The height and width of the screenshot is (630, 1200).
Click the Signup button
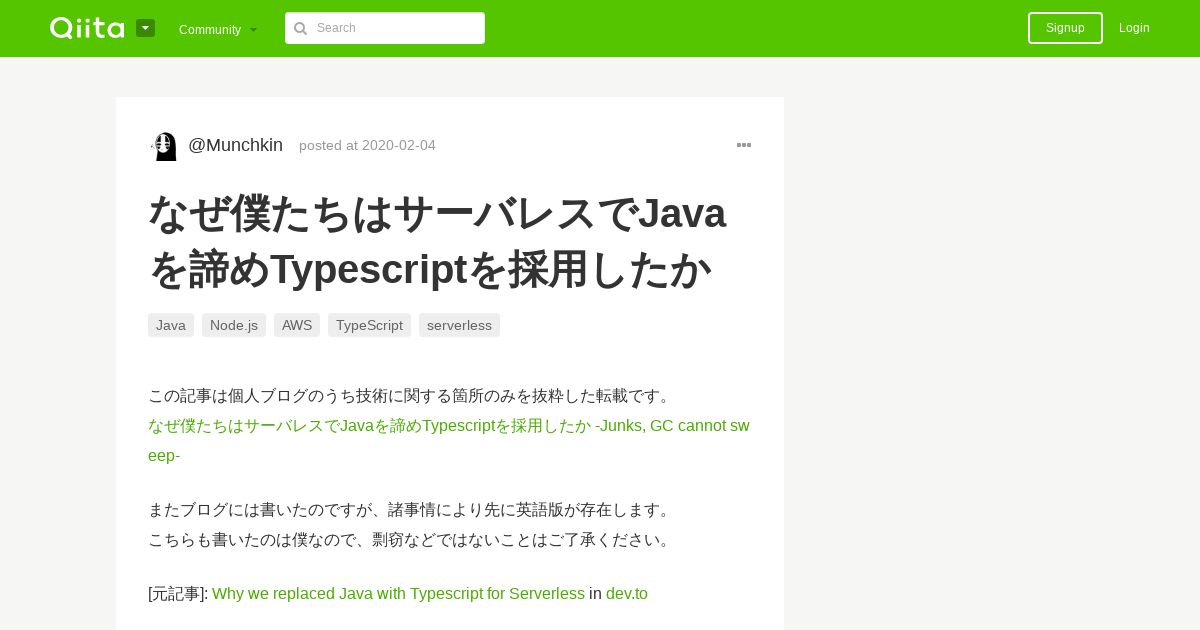pyautogui.click(x=1065, y=28)
